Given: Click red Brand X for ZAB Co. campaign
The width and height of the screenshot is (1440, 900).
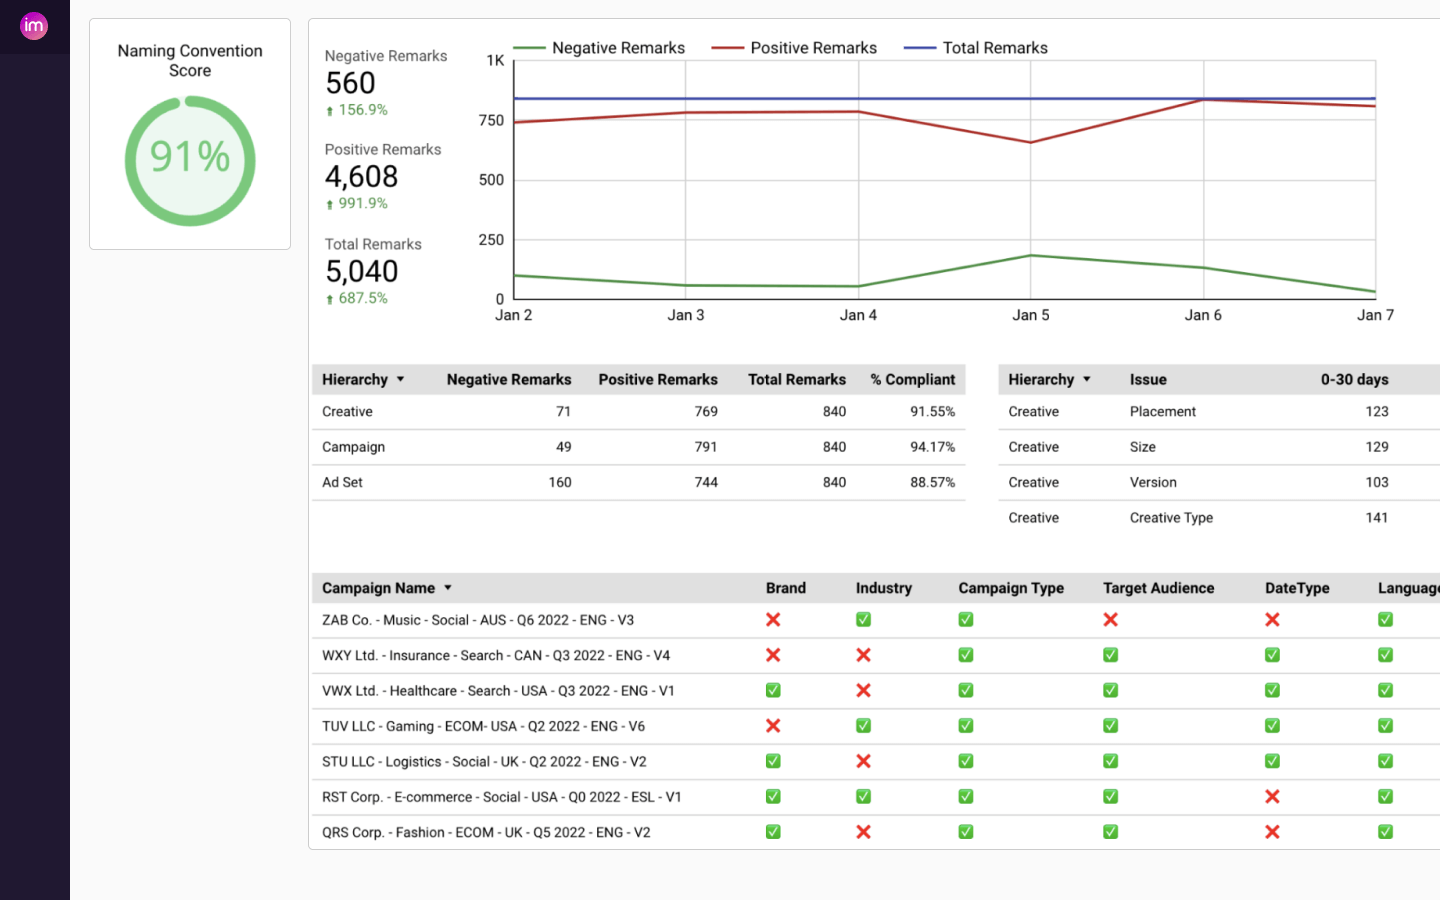Looking at the screenshot, I should click(773, 620).
